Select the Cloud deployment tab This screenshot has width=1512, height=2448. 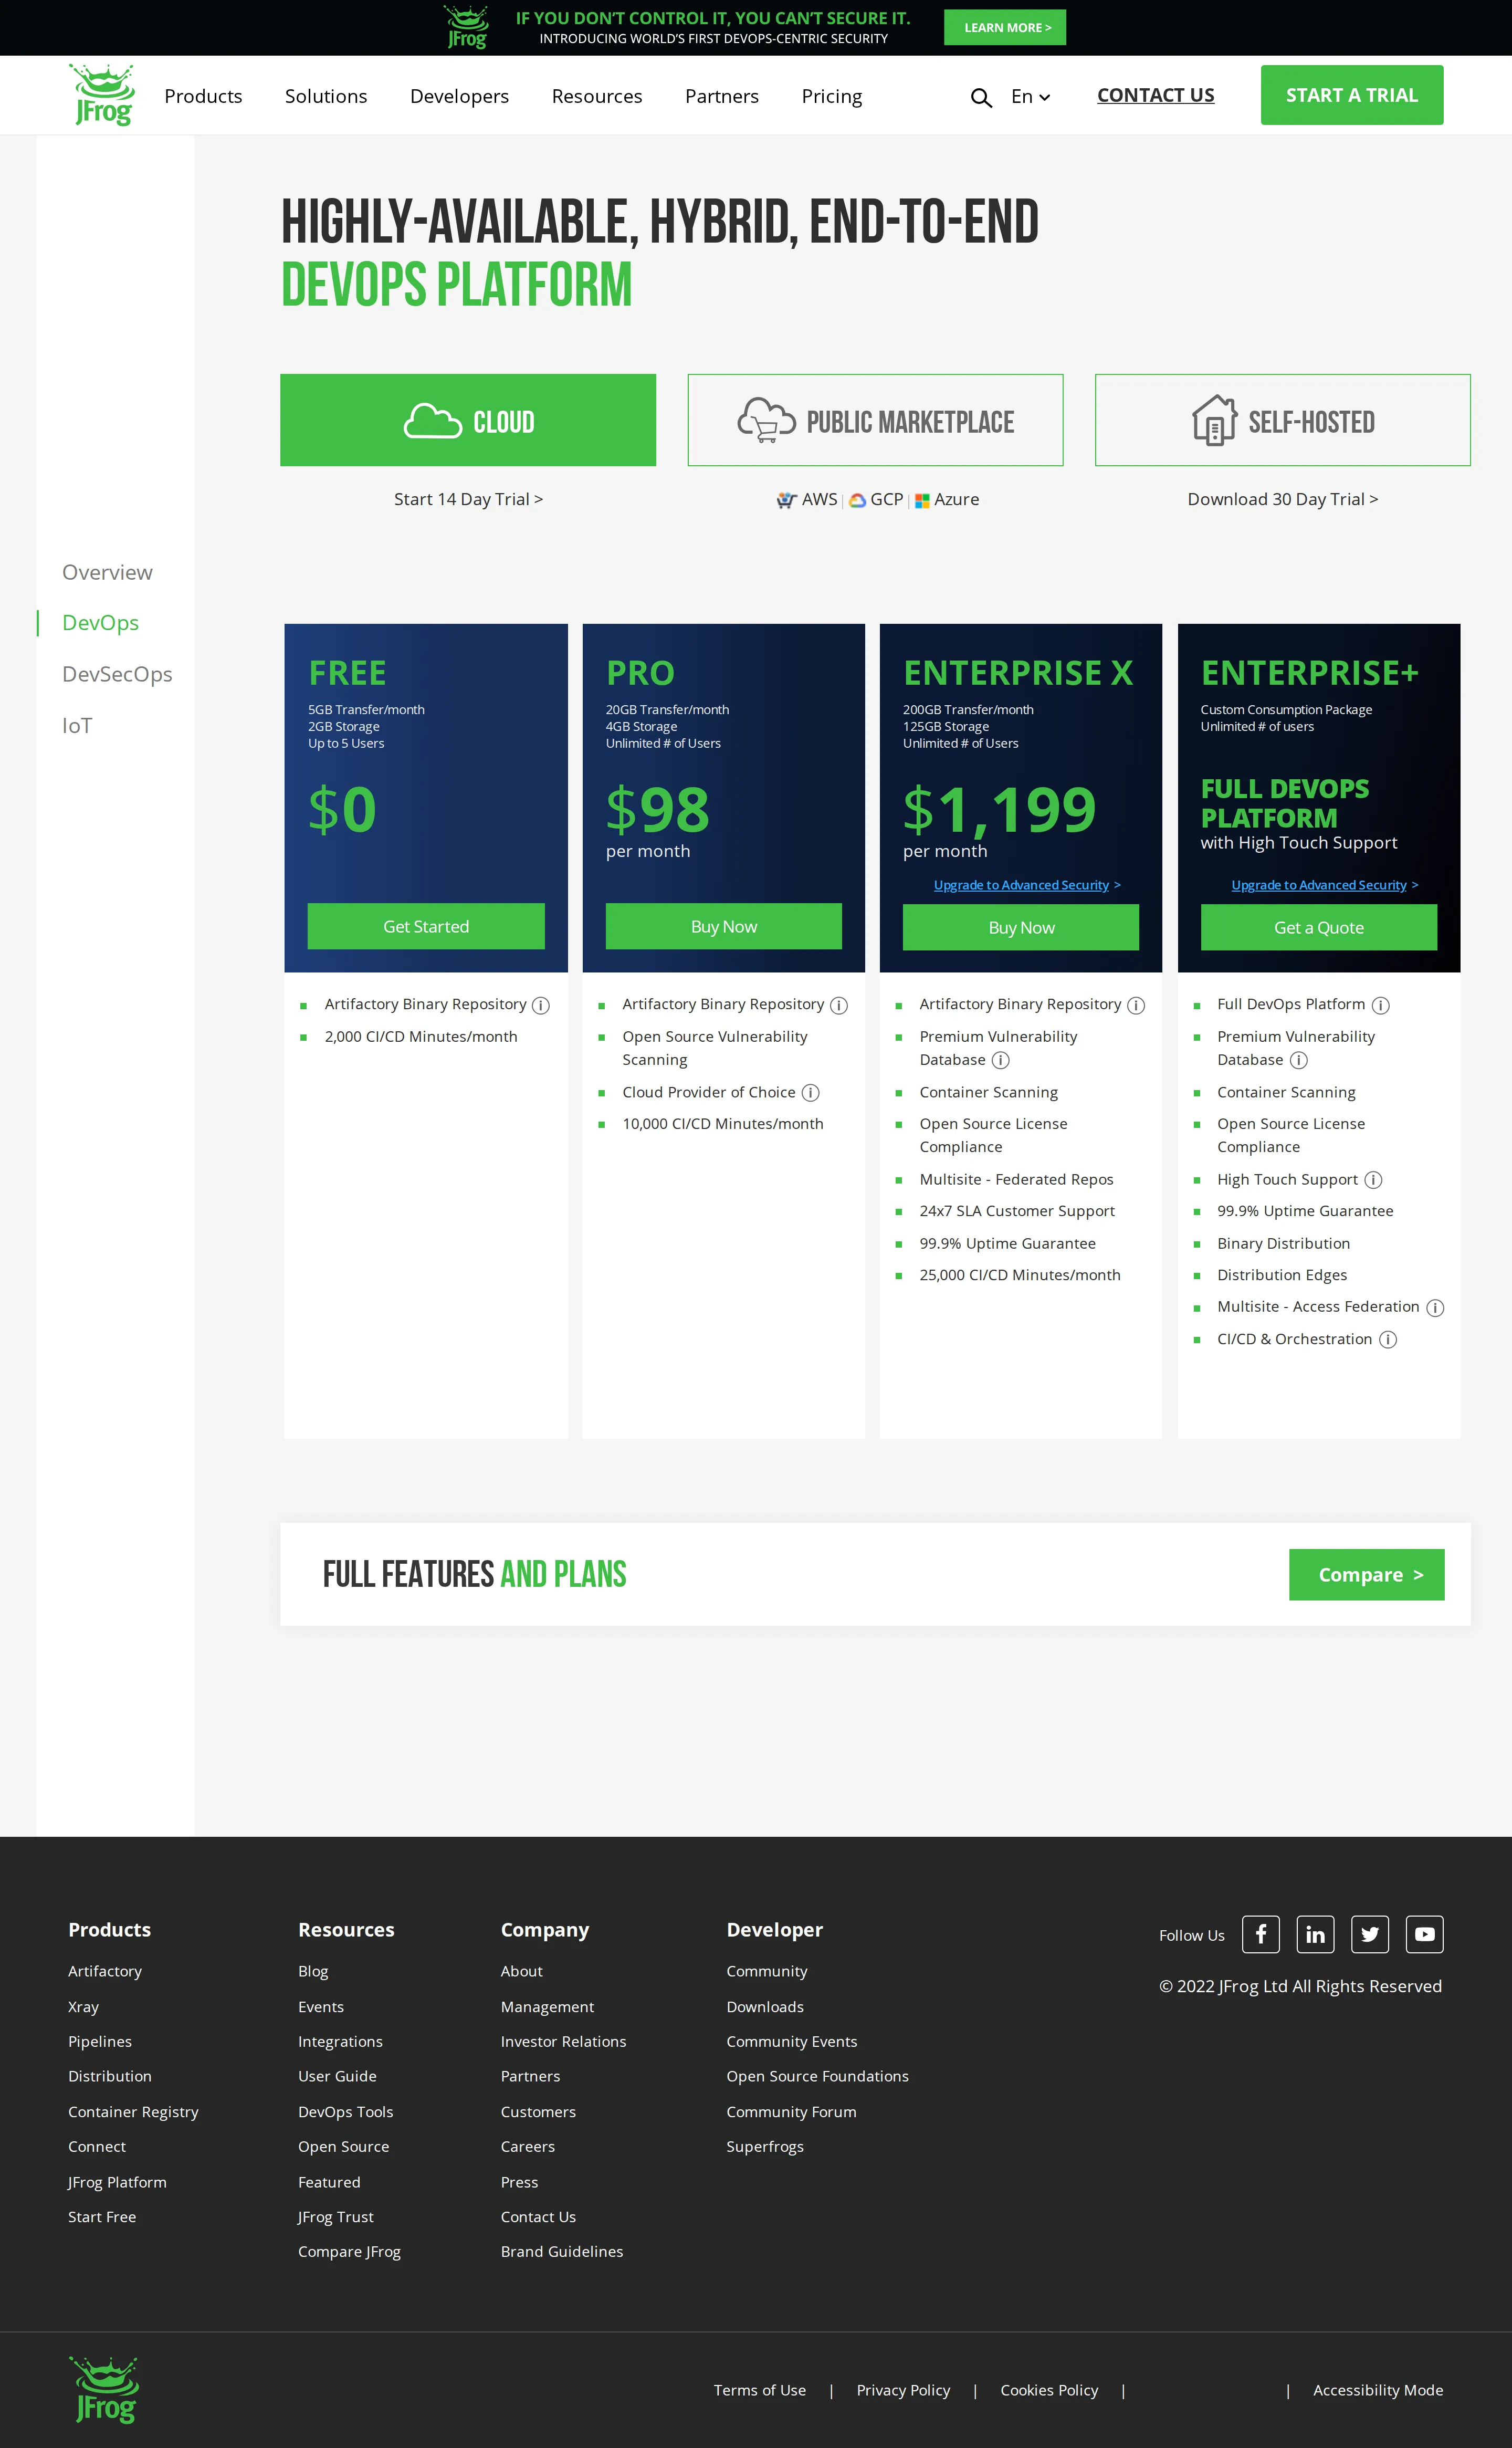coord(468,420)
